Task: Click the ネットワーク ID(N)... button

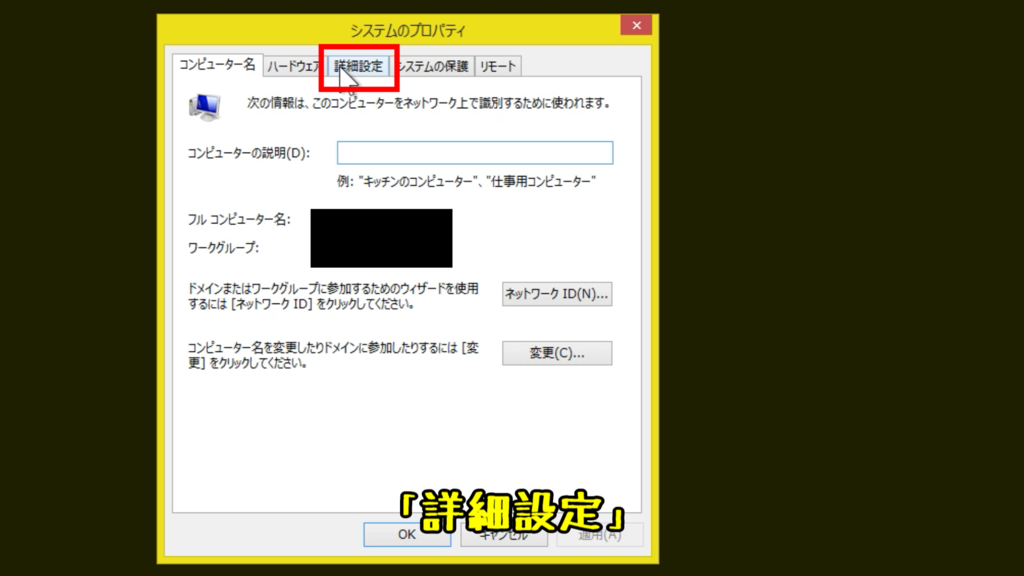Action: coord(558,293)
